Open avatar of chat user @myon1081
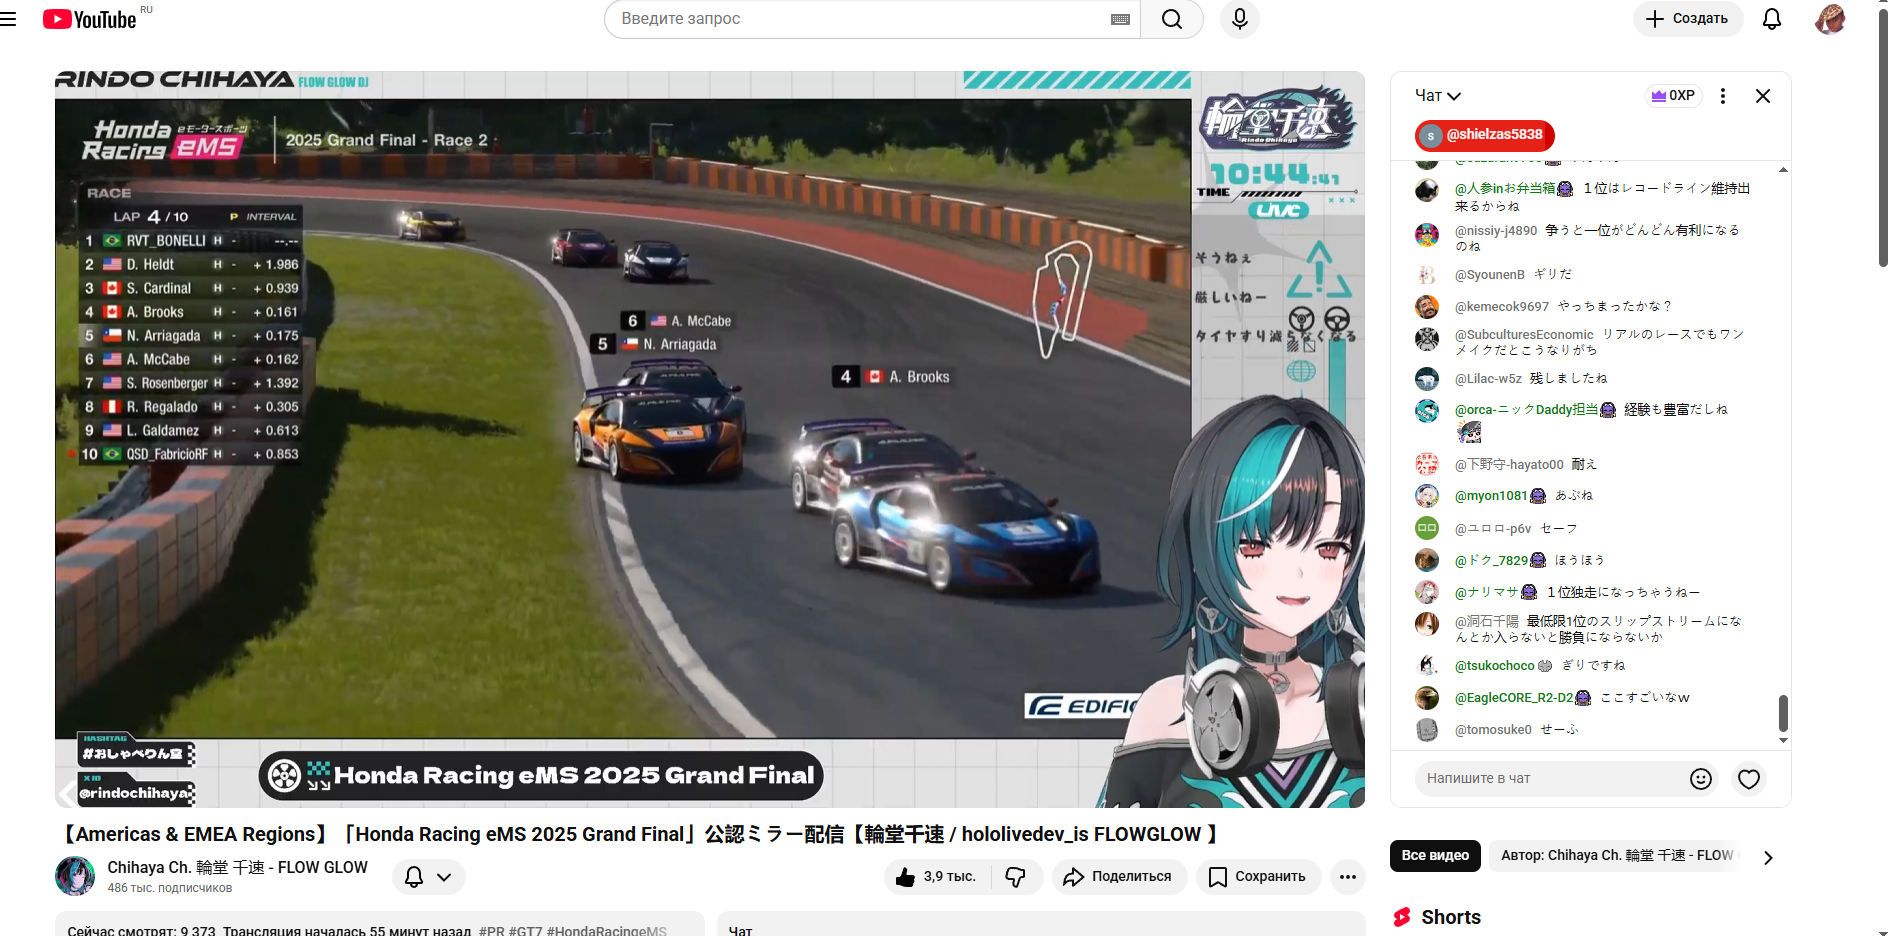This screenshot has width=1890, height=936. (1427, 496)
